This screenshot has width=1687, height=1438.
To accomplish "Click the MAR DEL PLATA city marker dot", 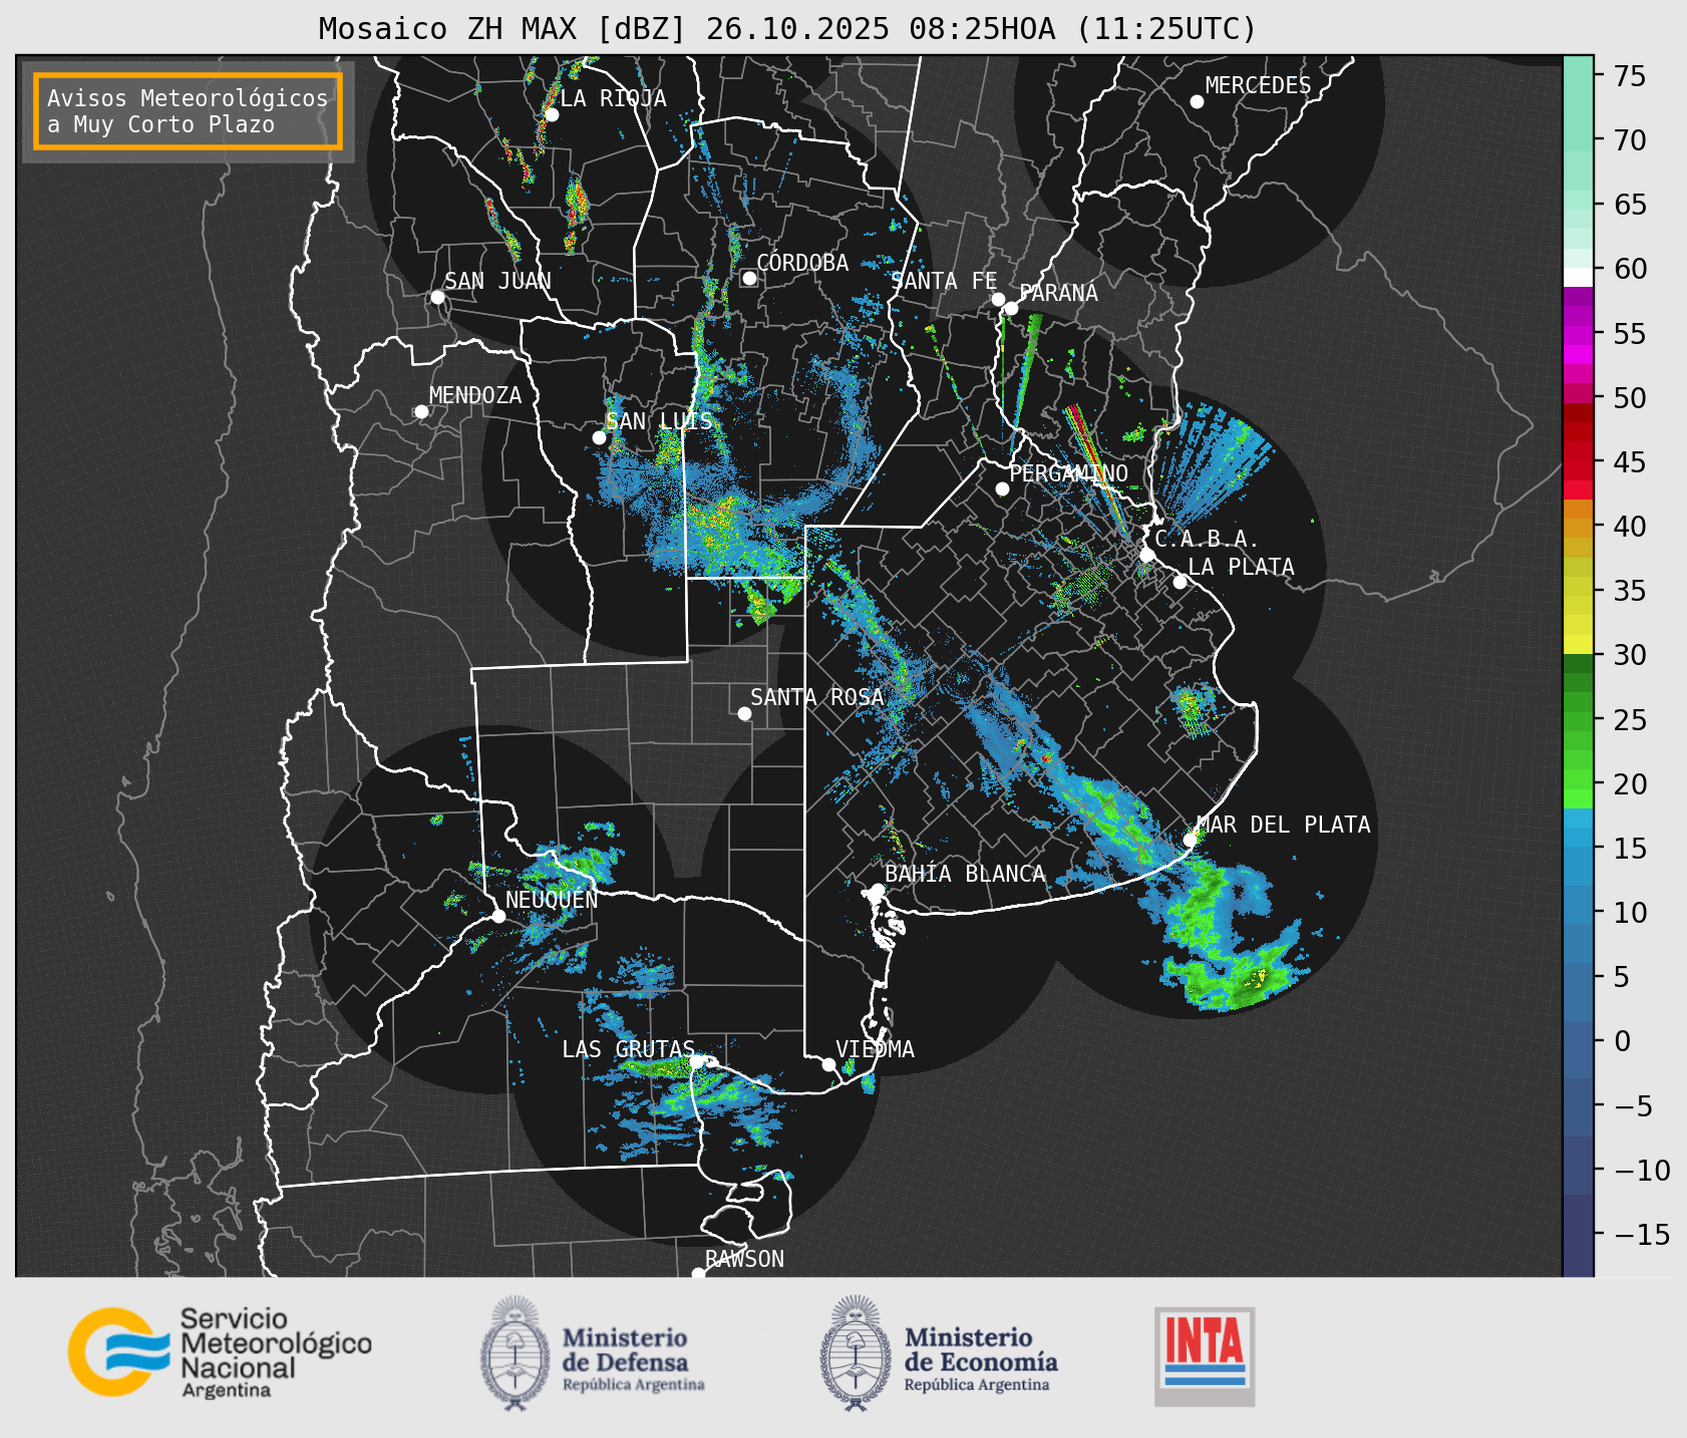I will click(1190, 840).
